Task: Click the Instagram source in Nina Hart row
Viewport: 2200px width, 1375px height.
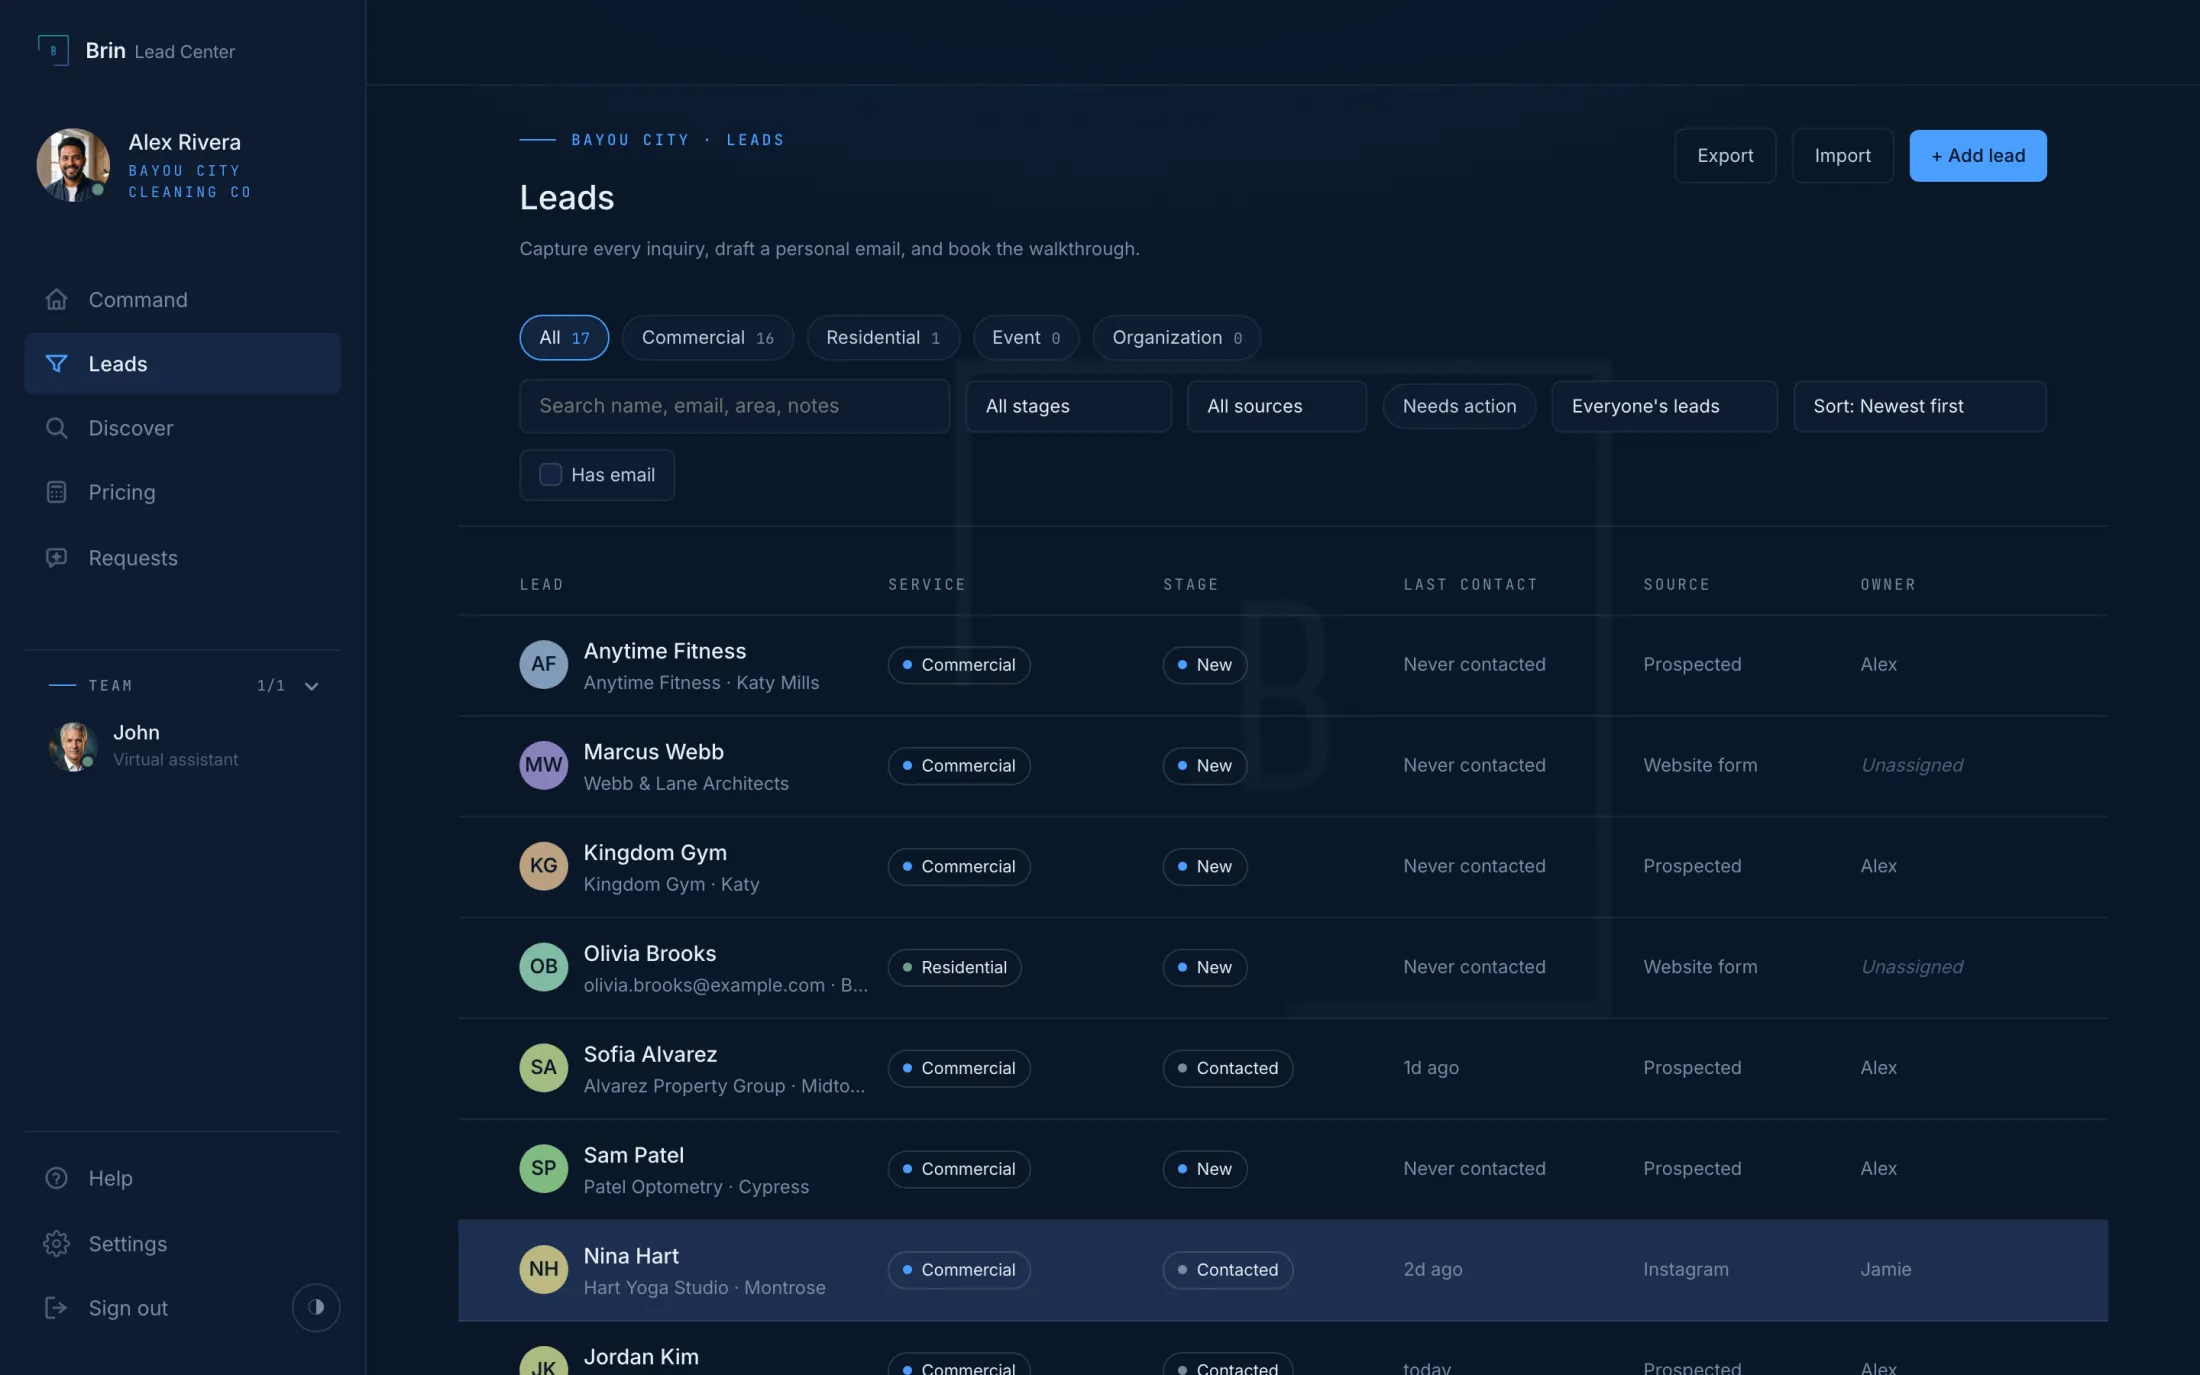Action: [x=1685, y=1270]
